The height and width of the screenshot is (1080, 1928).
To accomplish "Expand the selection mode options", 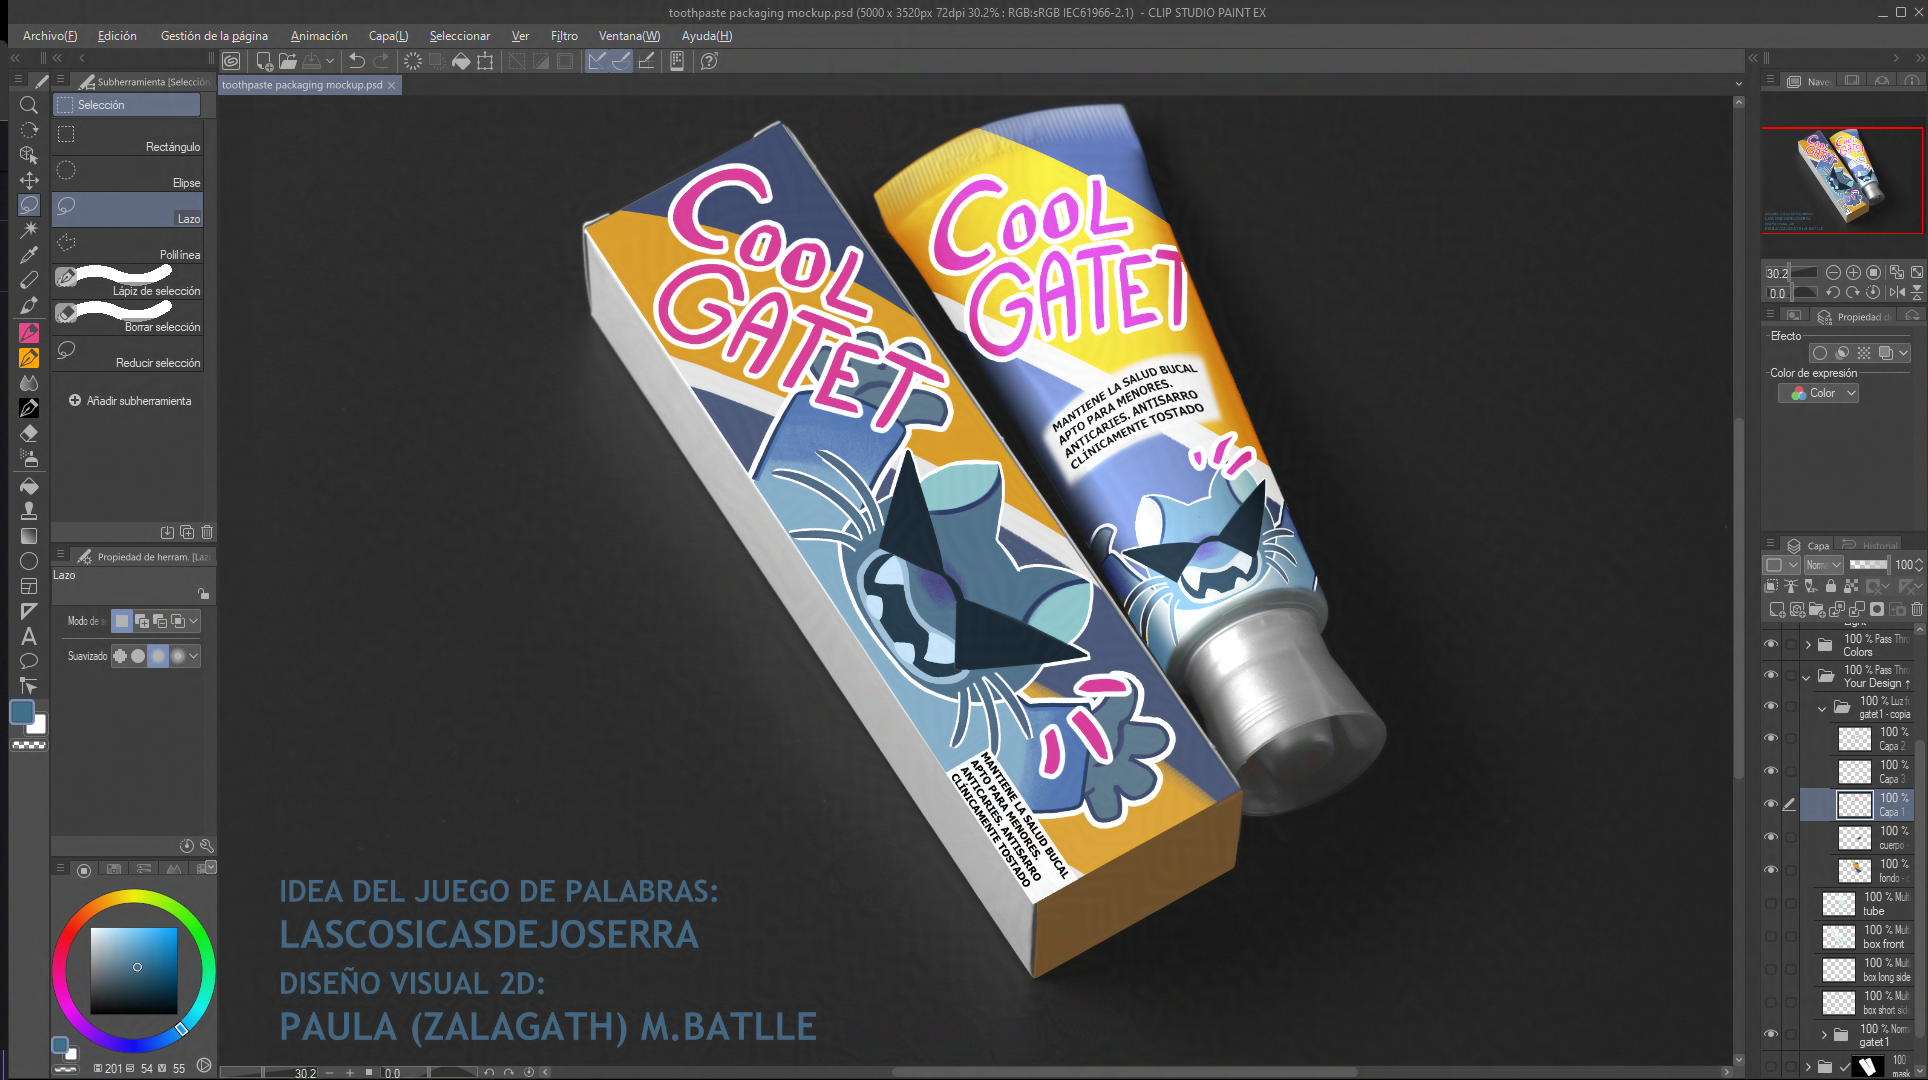I will pos(194,621).
